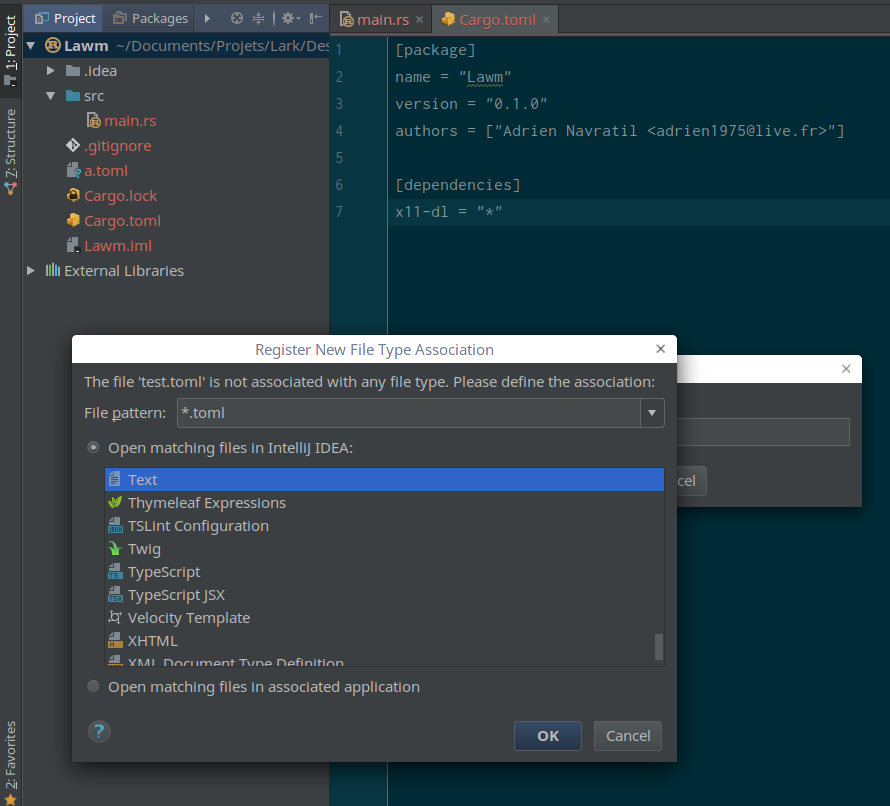
Task: Switch to the Project view tab
Action: 64,18
